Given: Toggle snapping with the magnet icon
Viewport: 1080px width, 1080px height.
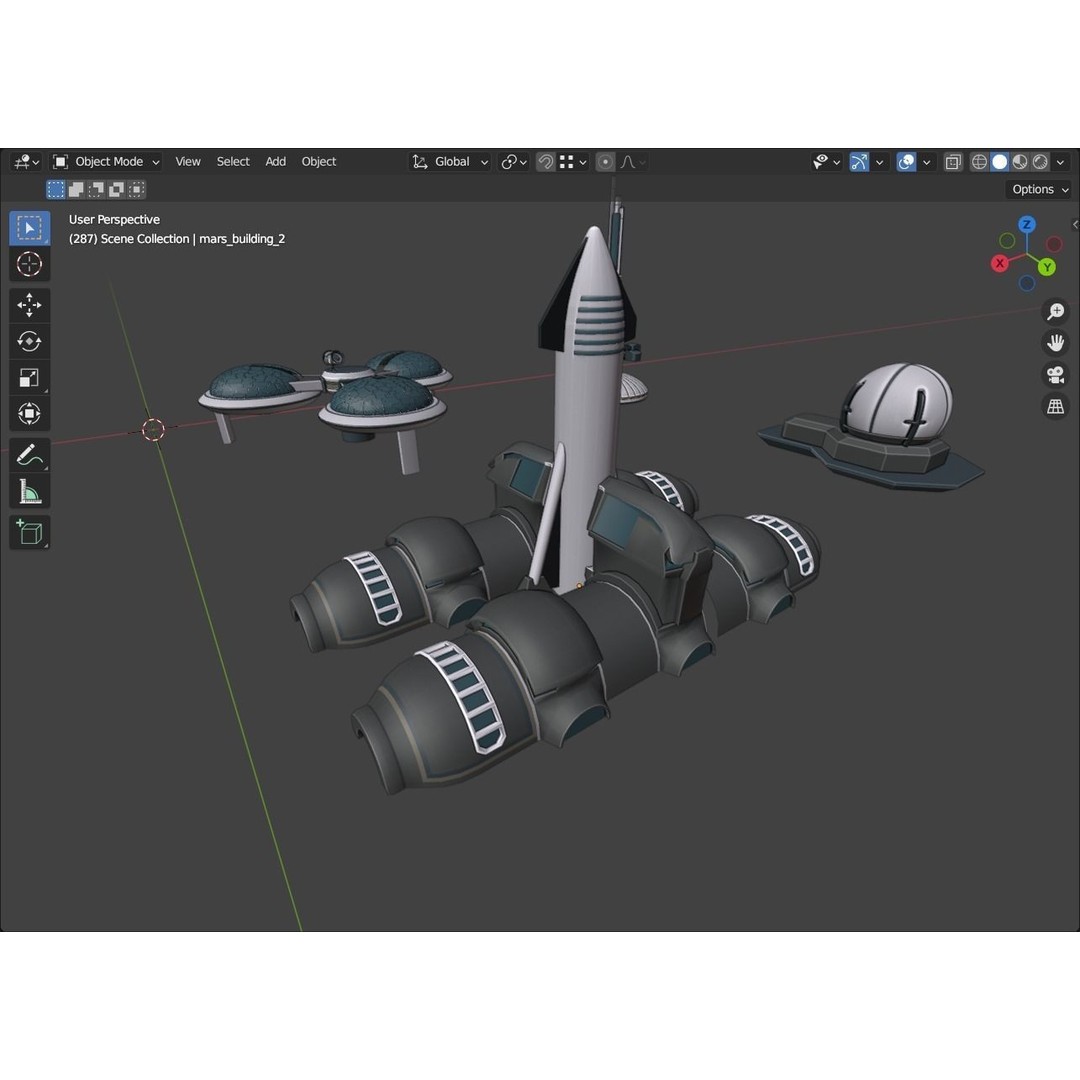Looking at the screenshot, I should (545, 161).
